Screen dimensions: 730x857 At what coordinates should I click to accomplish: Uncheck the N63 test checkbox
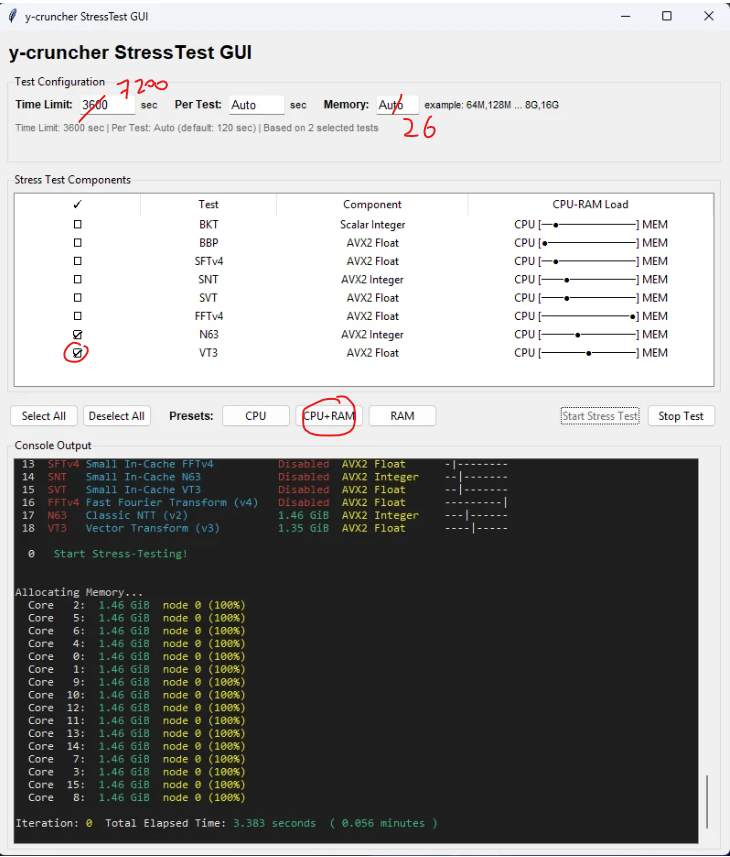(x=78, y=334)
